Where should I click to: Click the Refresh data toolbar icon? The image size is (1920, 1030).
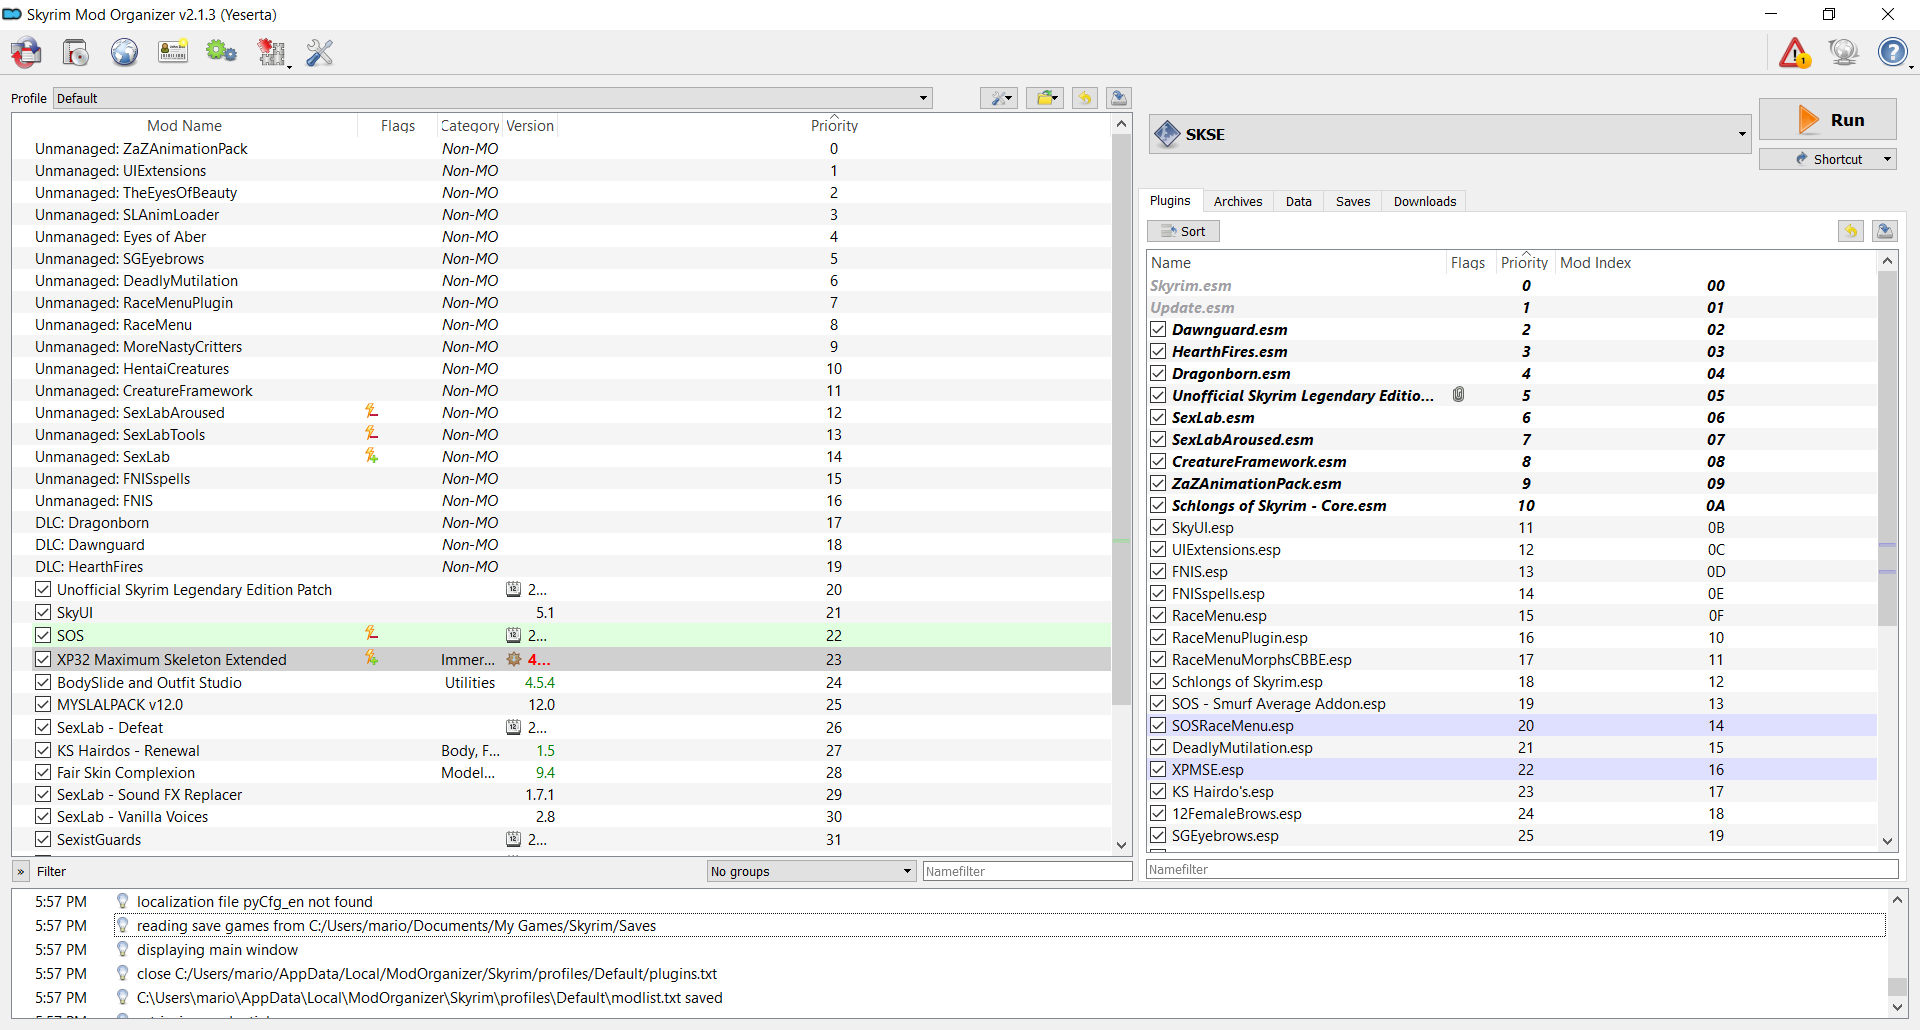pos(25,52)
